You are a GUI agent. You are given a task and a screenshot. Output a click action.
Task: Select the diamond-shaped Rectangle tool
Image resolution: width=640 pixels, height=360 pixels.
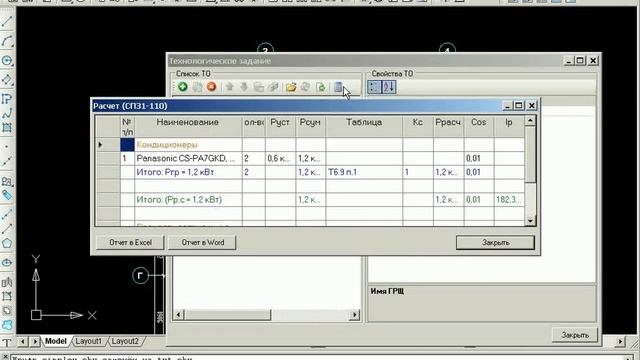(x=7, y=79)
